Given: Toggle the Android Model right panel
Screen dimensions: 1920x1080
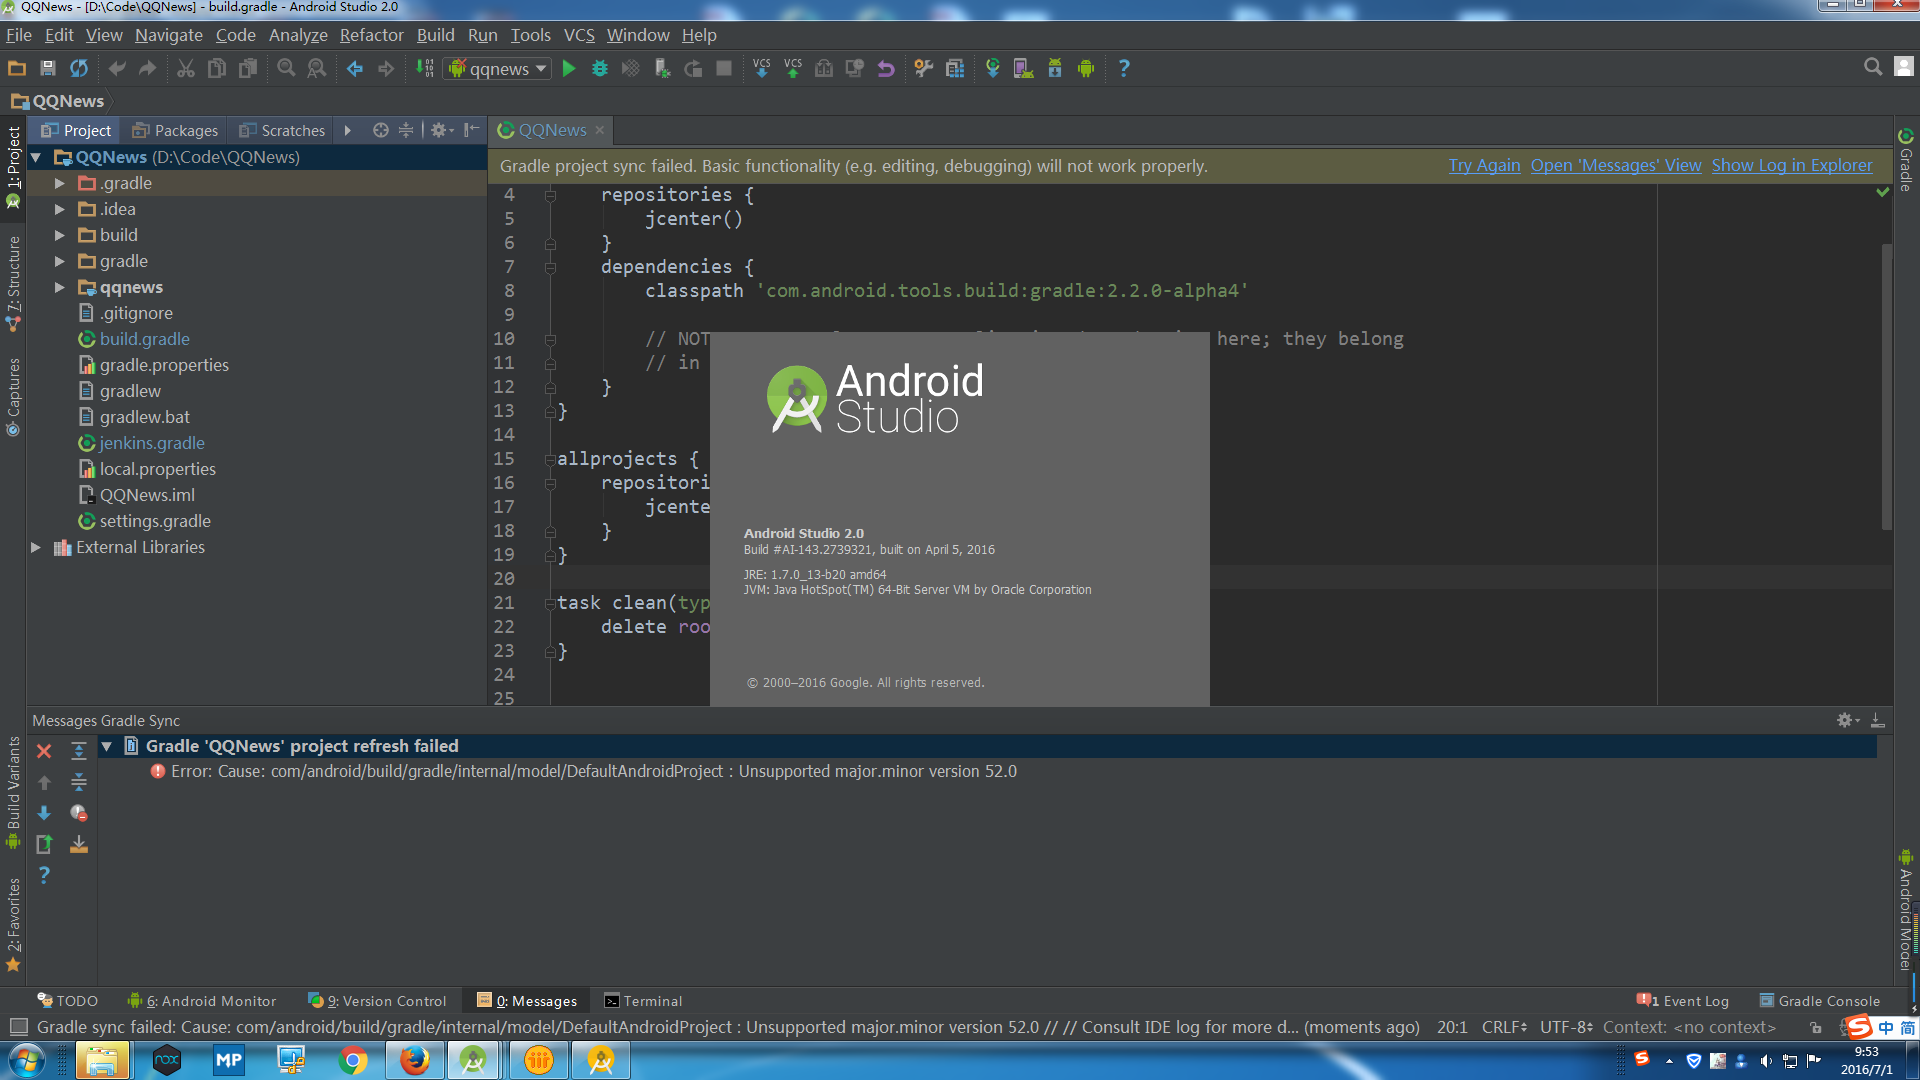Looking at the screenshot, I should (1906, 910).
